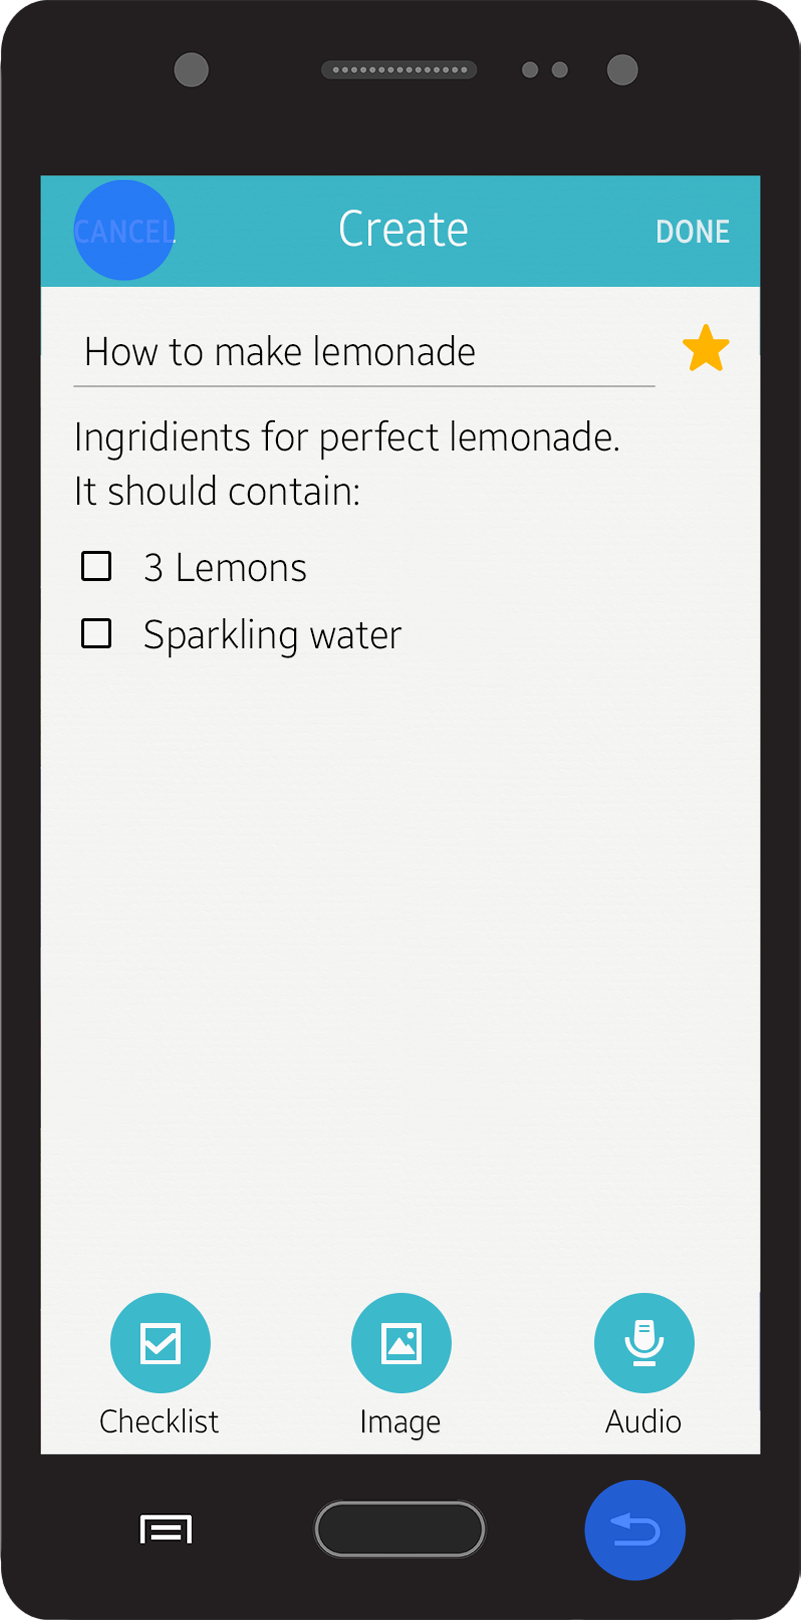The image size is (801, 1620).
Task: Tap the CANCEL button in header
Action: coord(124,231)
